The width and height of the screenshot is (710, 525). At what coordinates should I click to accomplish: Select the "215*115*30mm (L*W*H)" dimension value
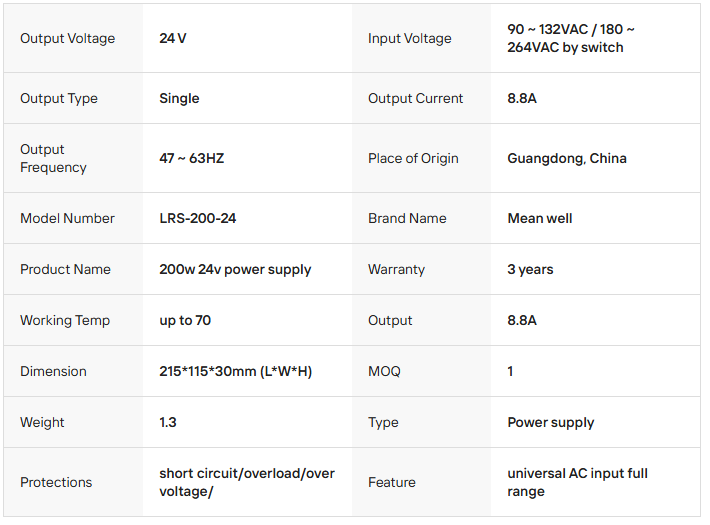point(235,371)
